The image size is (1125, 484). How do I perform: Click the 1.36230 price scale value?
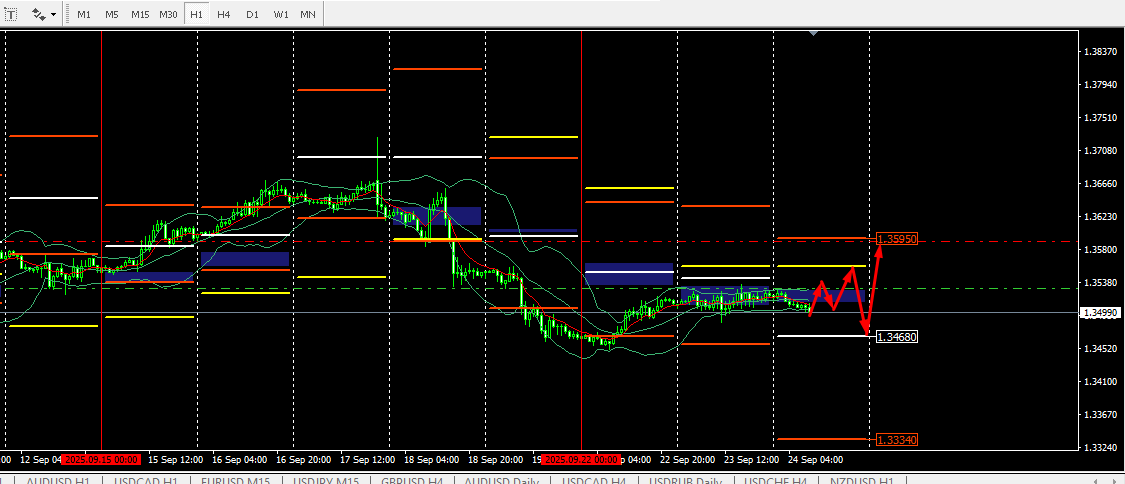tap(1101, 217)
